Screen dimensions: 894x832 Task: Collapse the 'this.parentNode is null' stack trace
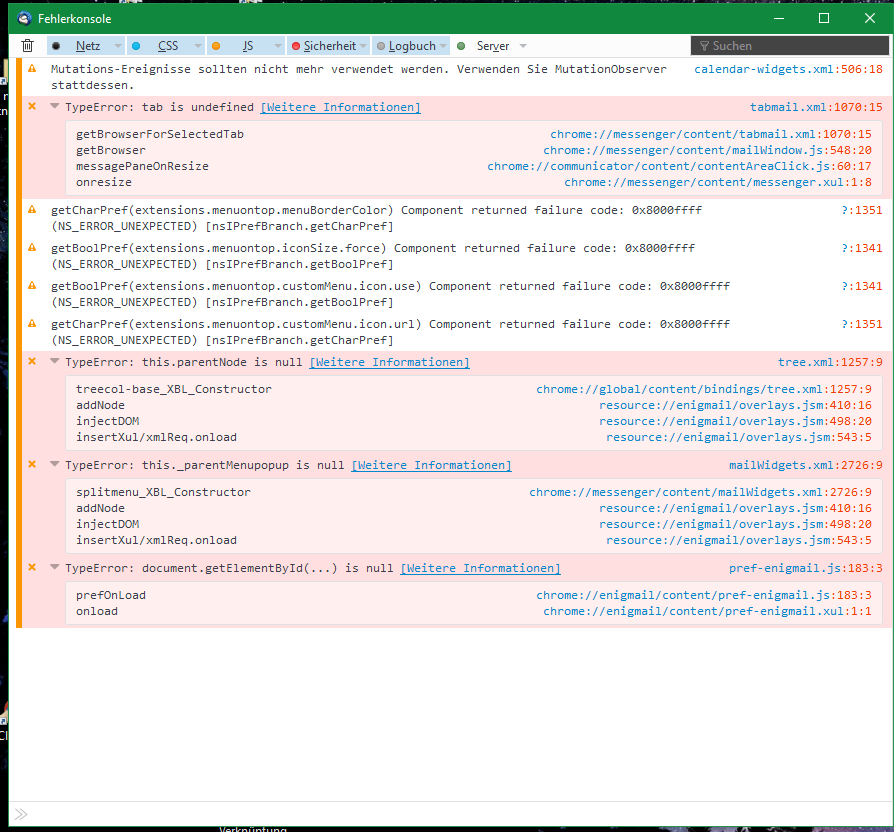pos(55,362)
